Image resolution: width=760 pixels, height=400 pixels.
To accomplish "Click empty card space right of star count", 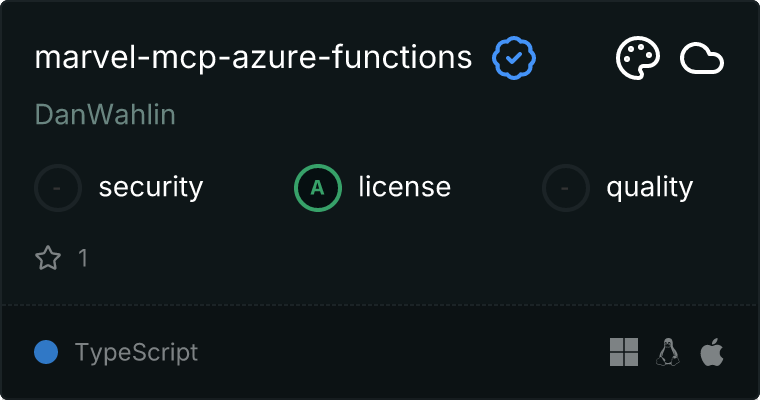I will click(x=400, y=259).
